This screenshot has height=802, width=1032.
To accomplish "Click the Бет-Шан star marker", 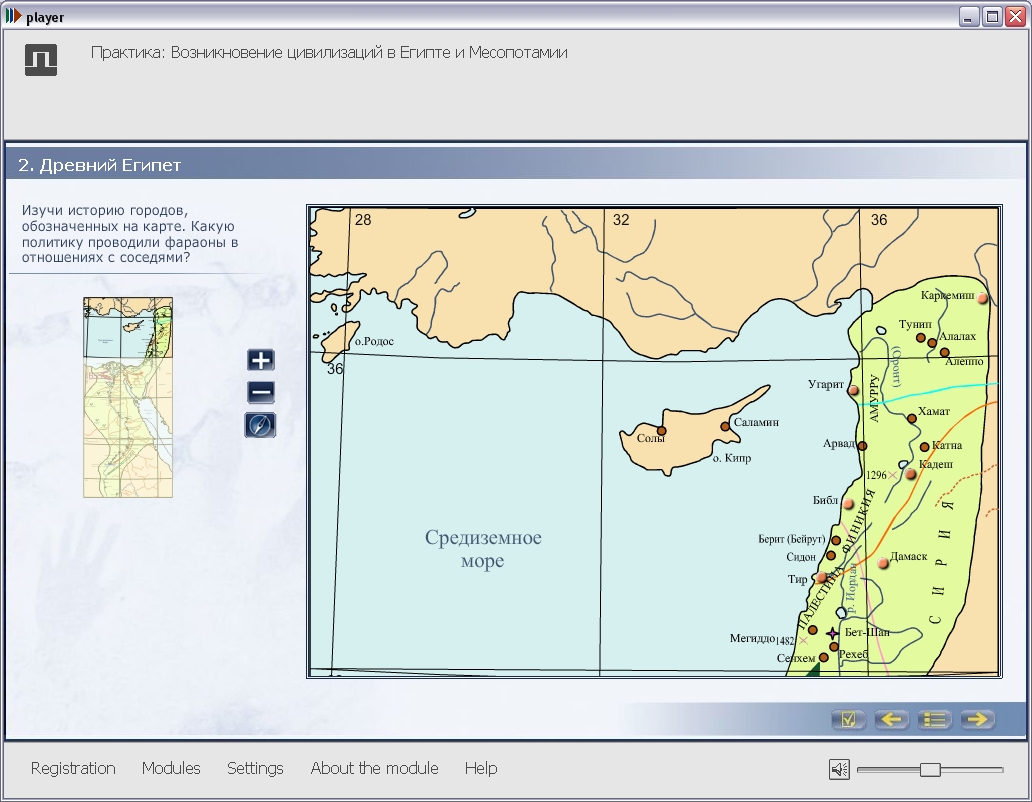I will (x=833, y=633).
